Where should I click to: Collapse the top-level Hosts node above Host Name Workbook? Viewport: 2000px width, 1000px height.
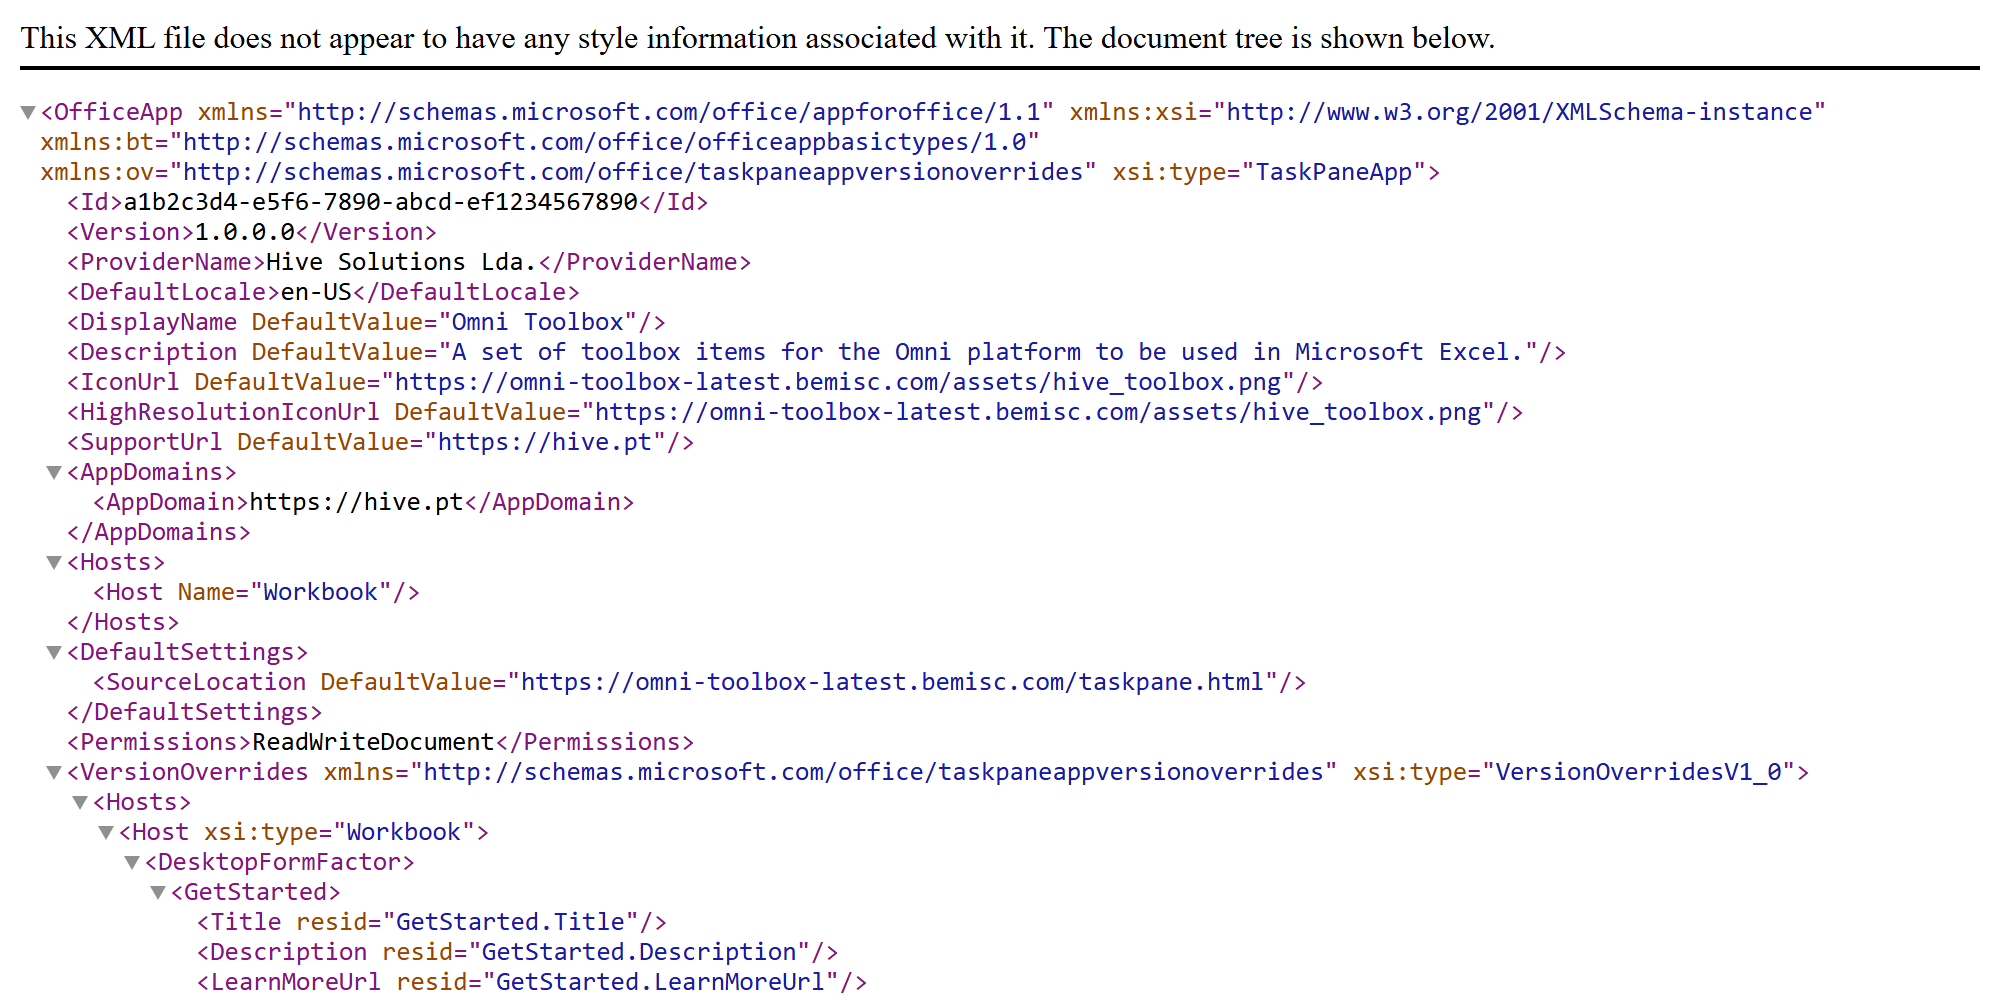[x=54, y=562]
